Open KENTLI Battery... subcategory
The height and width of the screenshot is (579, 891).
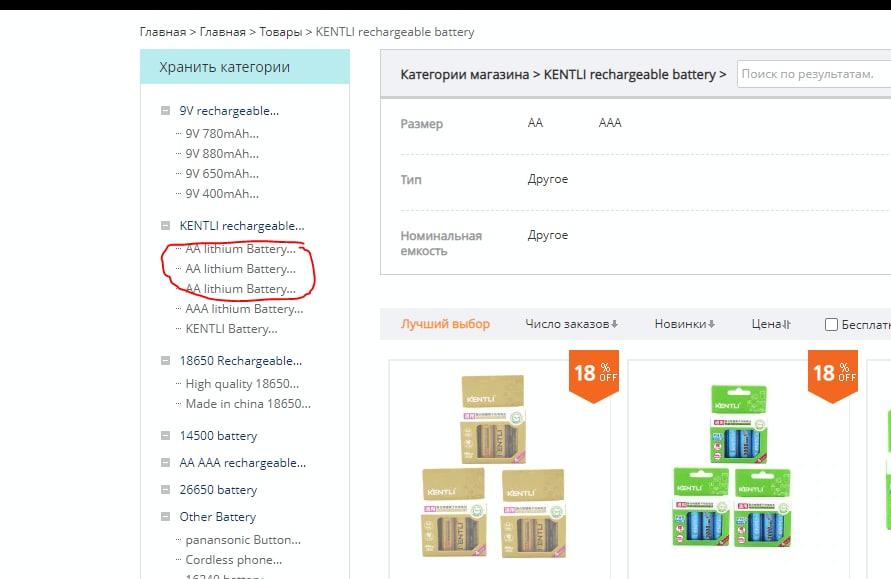231,328
